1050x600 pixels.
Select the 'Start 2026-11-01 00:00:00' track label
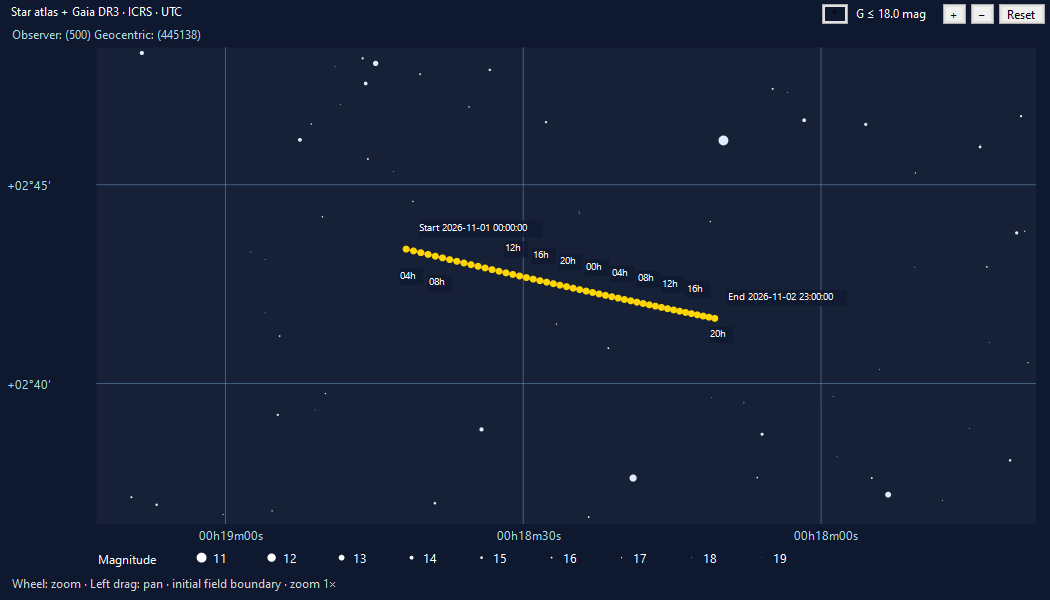(x=473, y=228)
